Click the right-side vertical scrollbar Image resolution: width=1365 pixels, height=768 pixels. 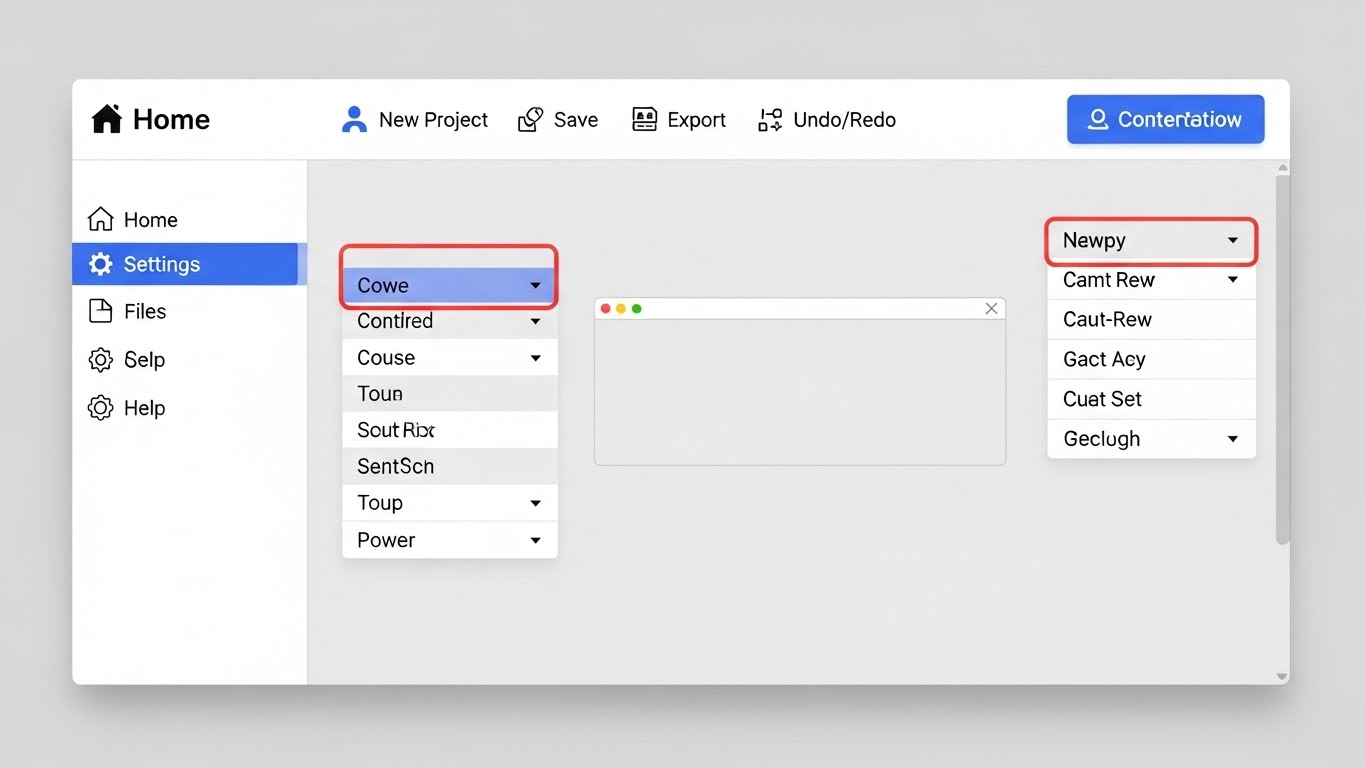point(1282,355)
